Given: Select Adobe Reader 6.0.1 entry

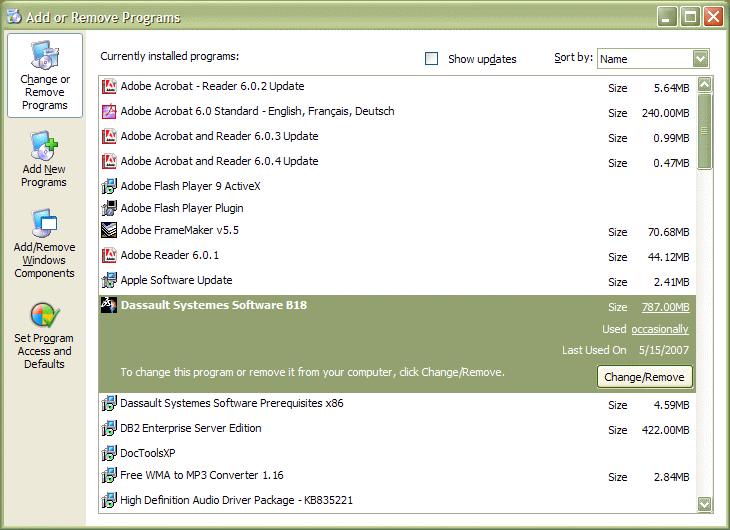Looking at the screenshot, I should point(397,256).
